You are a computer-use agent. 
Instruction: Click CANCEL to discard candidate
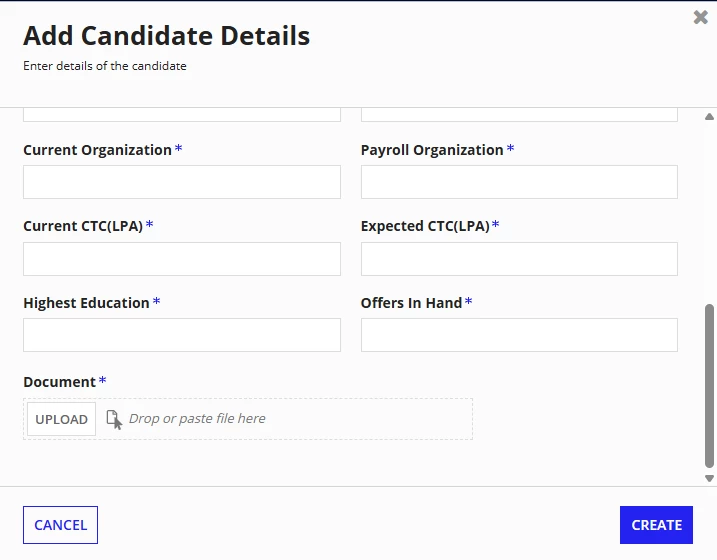coord(60,525)
